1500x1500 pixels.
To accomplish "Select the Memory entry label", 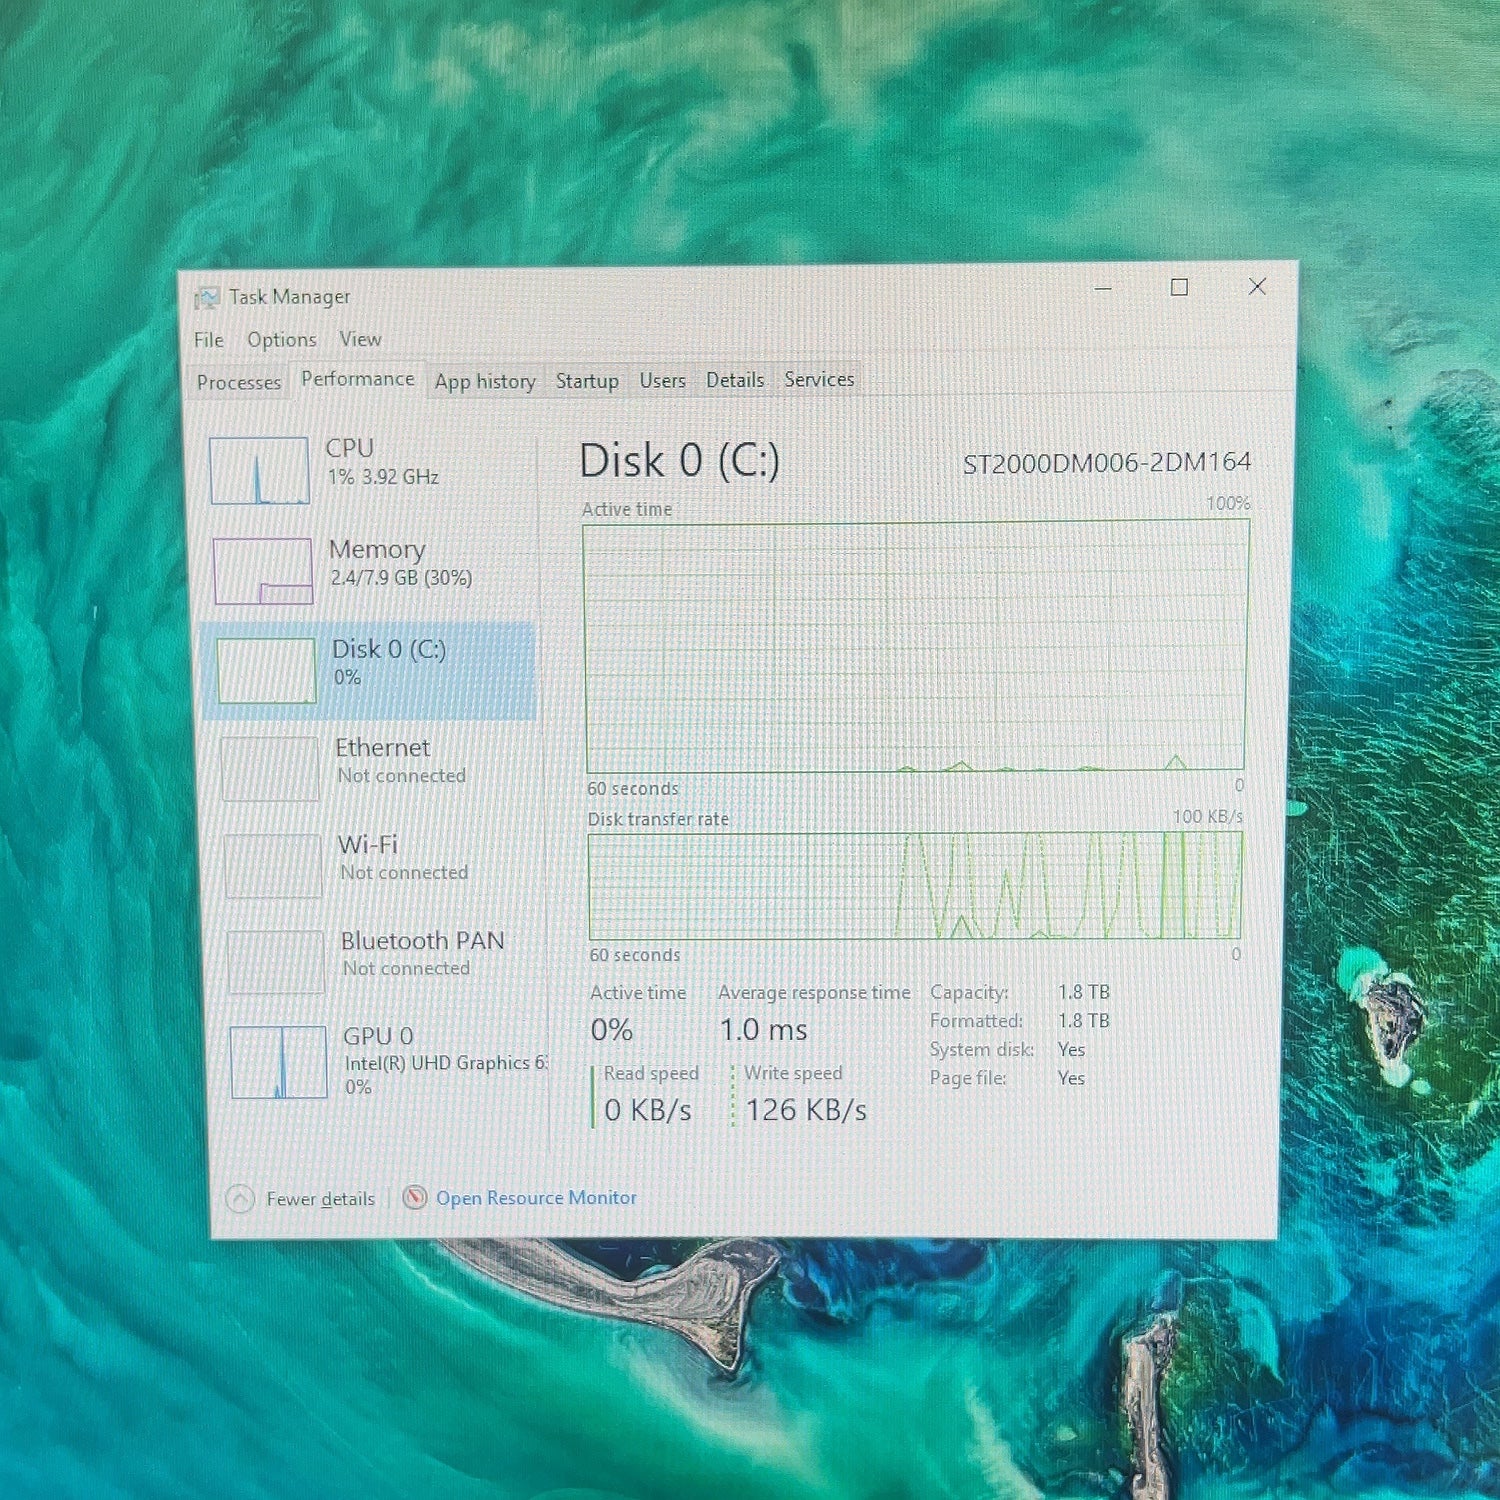I will (x=377, y=550).
